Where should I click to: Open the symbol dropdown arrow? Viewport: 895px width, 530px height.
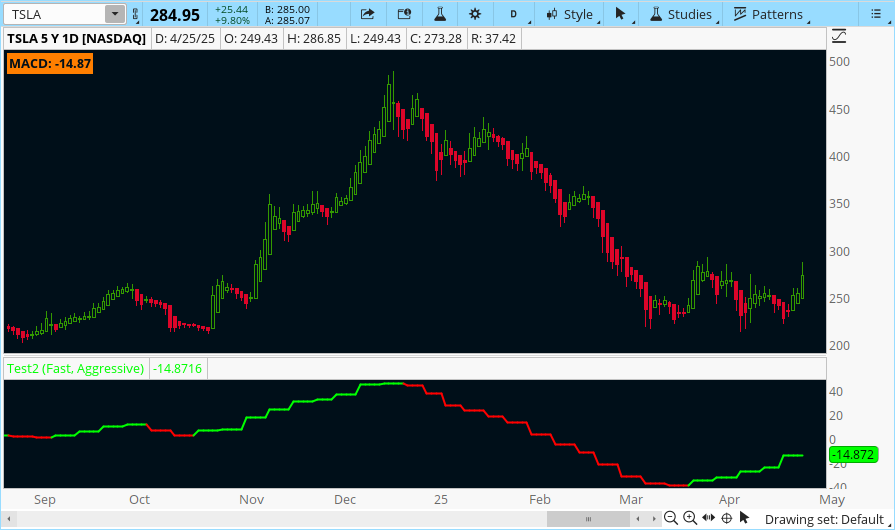tap(115, 14)
